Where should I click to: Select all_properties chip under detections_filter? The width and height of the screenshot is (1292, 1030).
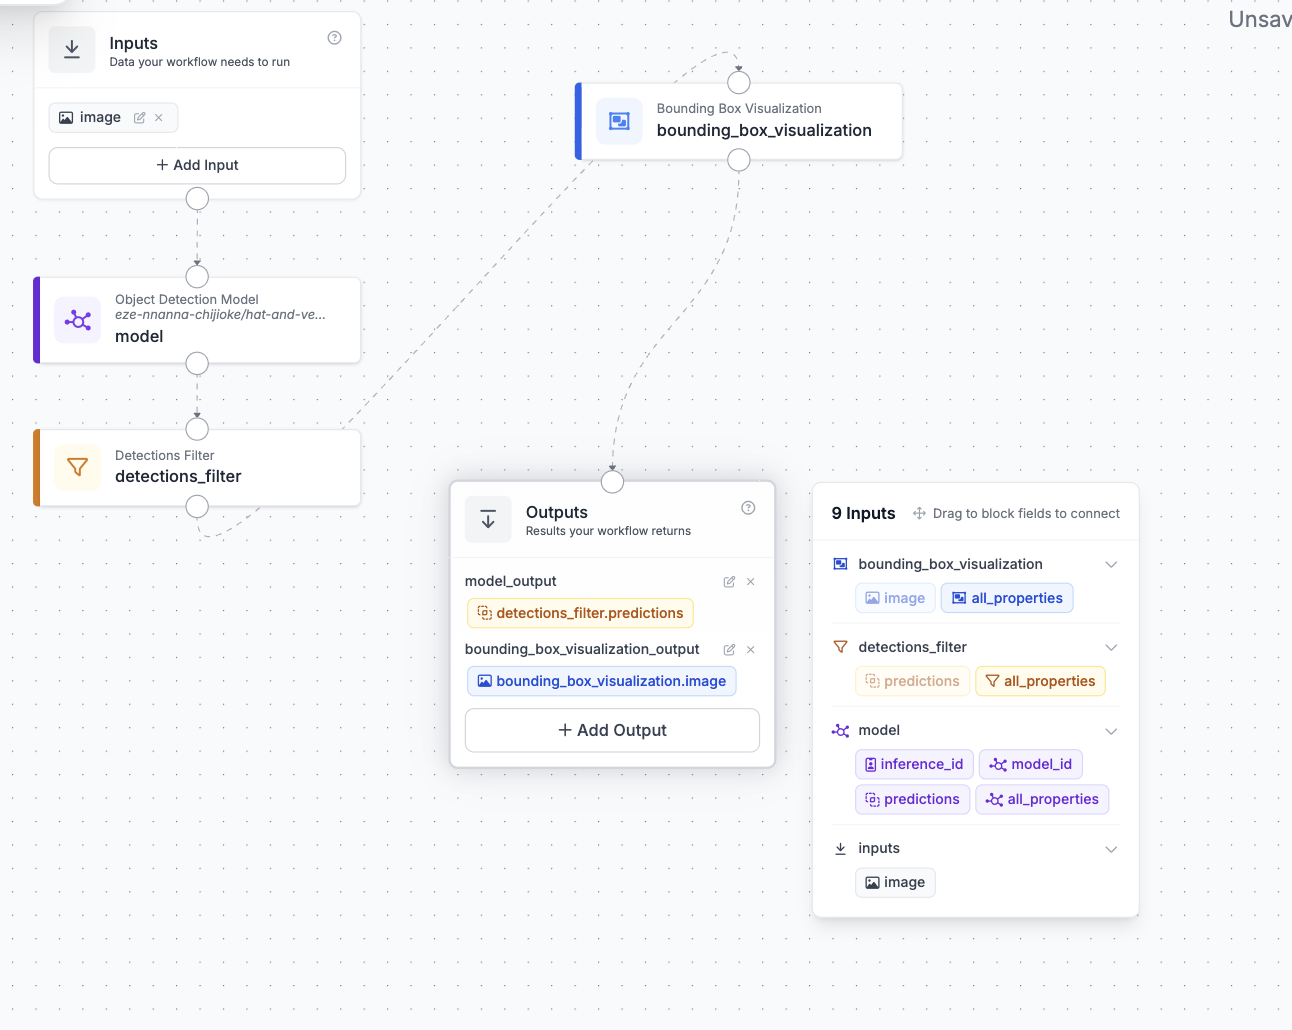click(1040, 681)
